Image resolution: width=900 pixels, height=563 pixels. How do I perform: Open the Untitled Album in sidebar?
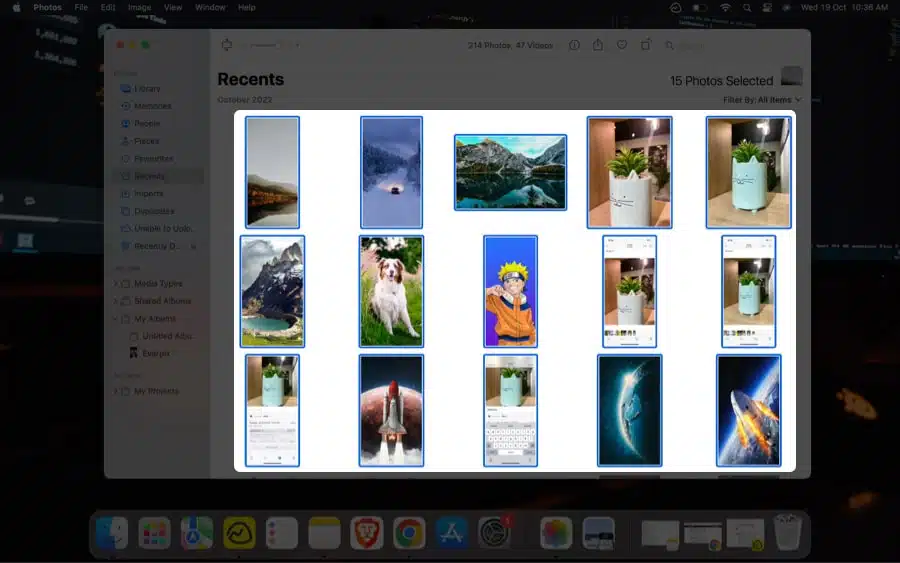pyautogui.click(x=162, y=336)
